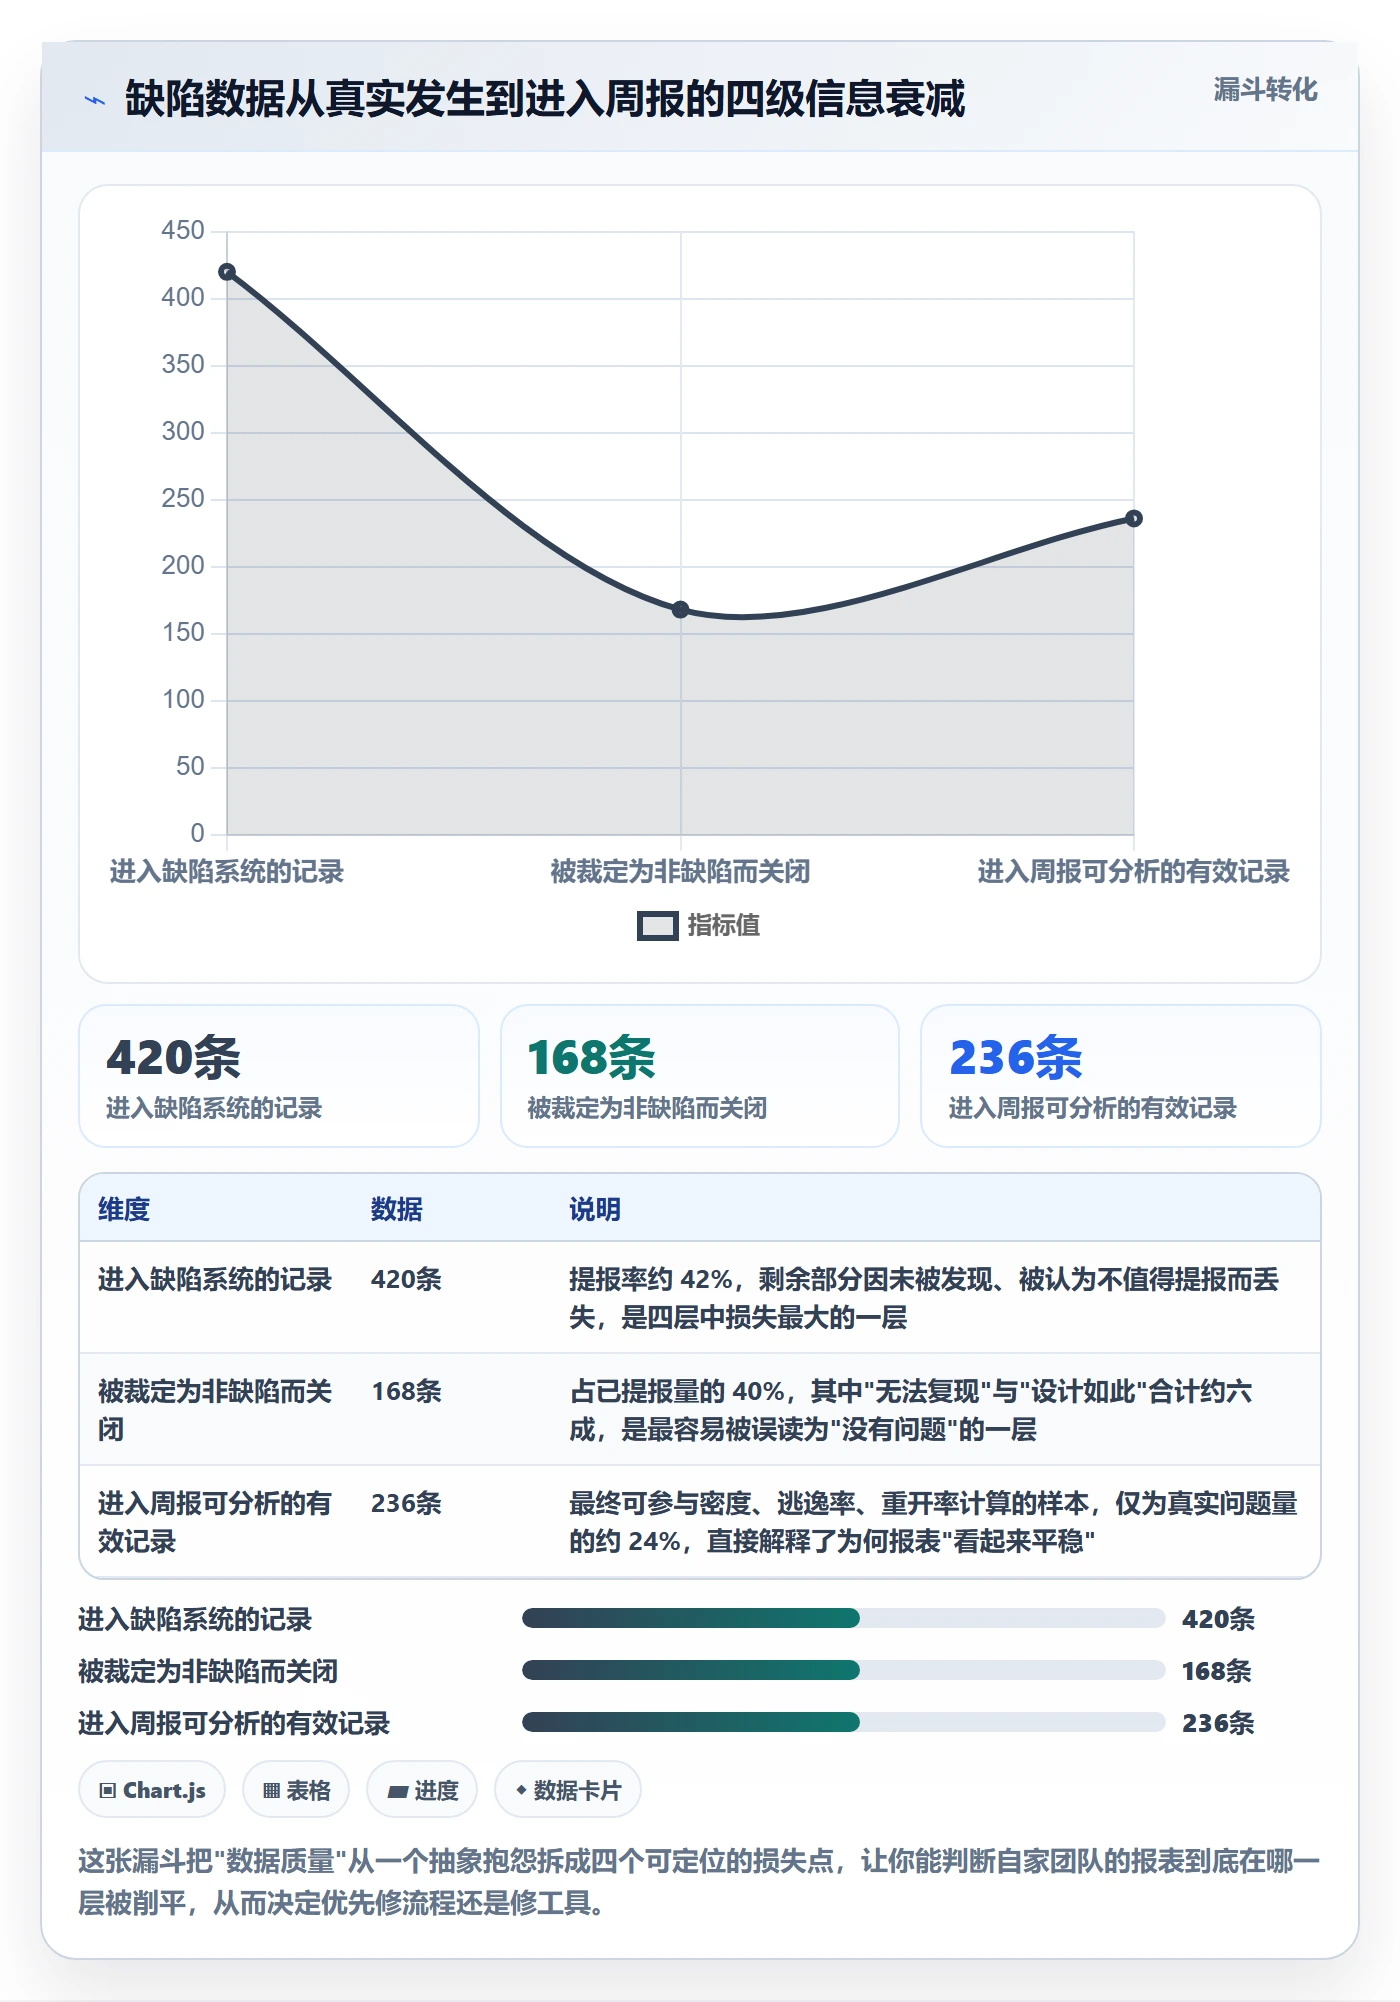This screenshot has width=1400, height=2002.
Task: Select the Chart.js chip
Action: coord(152,1790)
